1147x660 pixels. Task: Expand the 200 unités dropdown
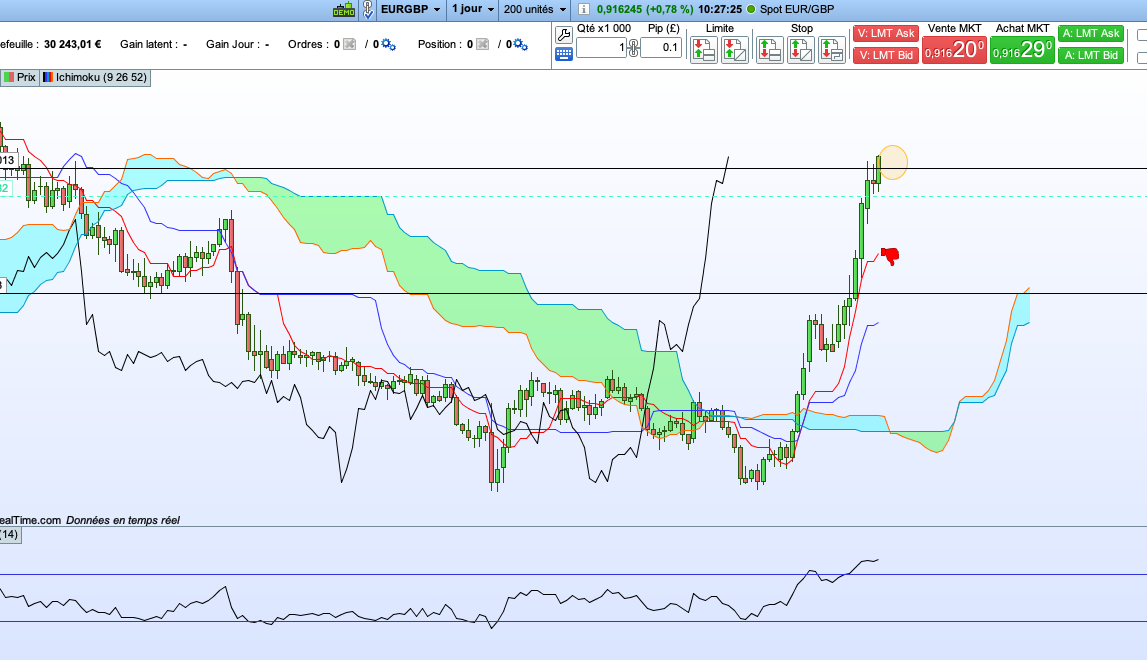(x=535, y=10)
